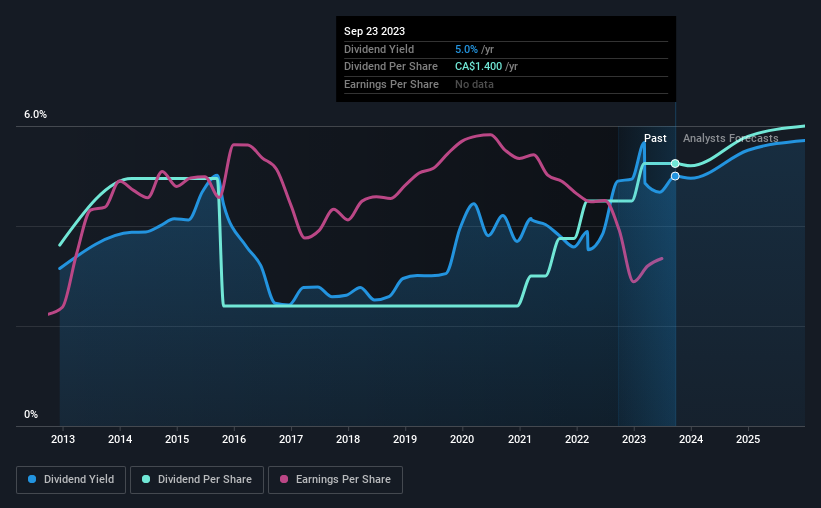Click the CA$1.400 dividend per share value
Screen dimensions: 821x508
(479, 67)
